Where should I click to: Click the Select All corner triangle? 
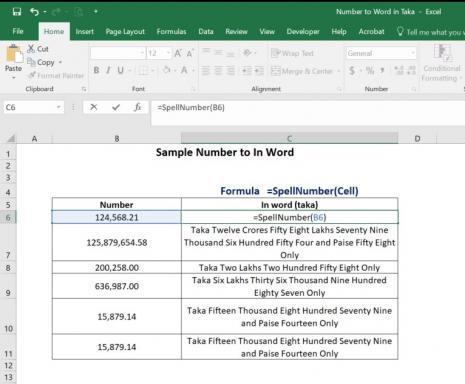pos(11,138)
